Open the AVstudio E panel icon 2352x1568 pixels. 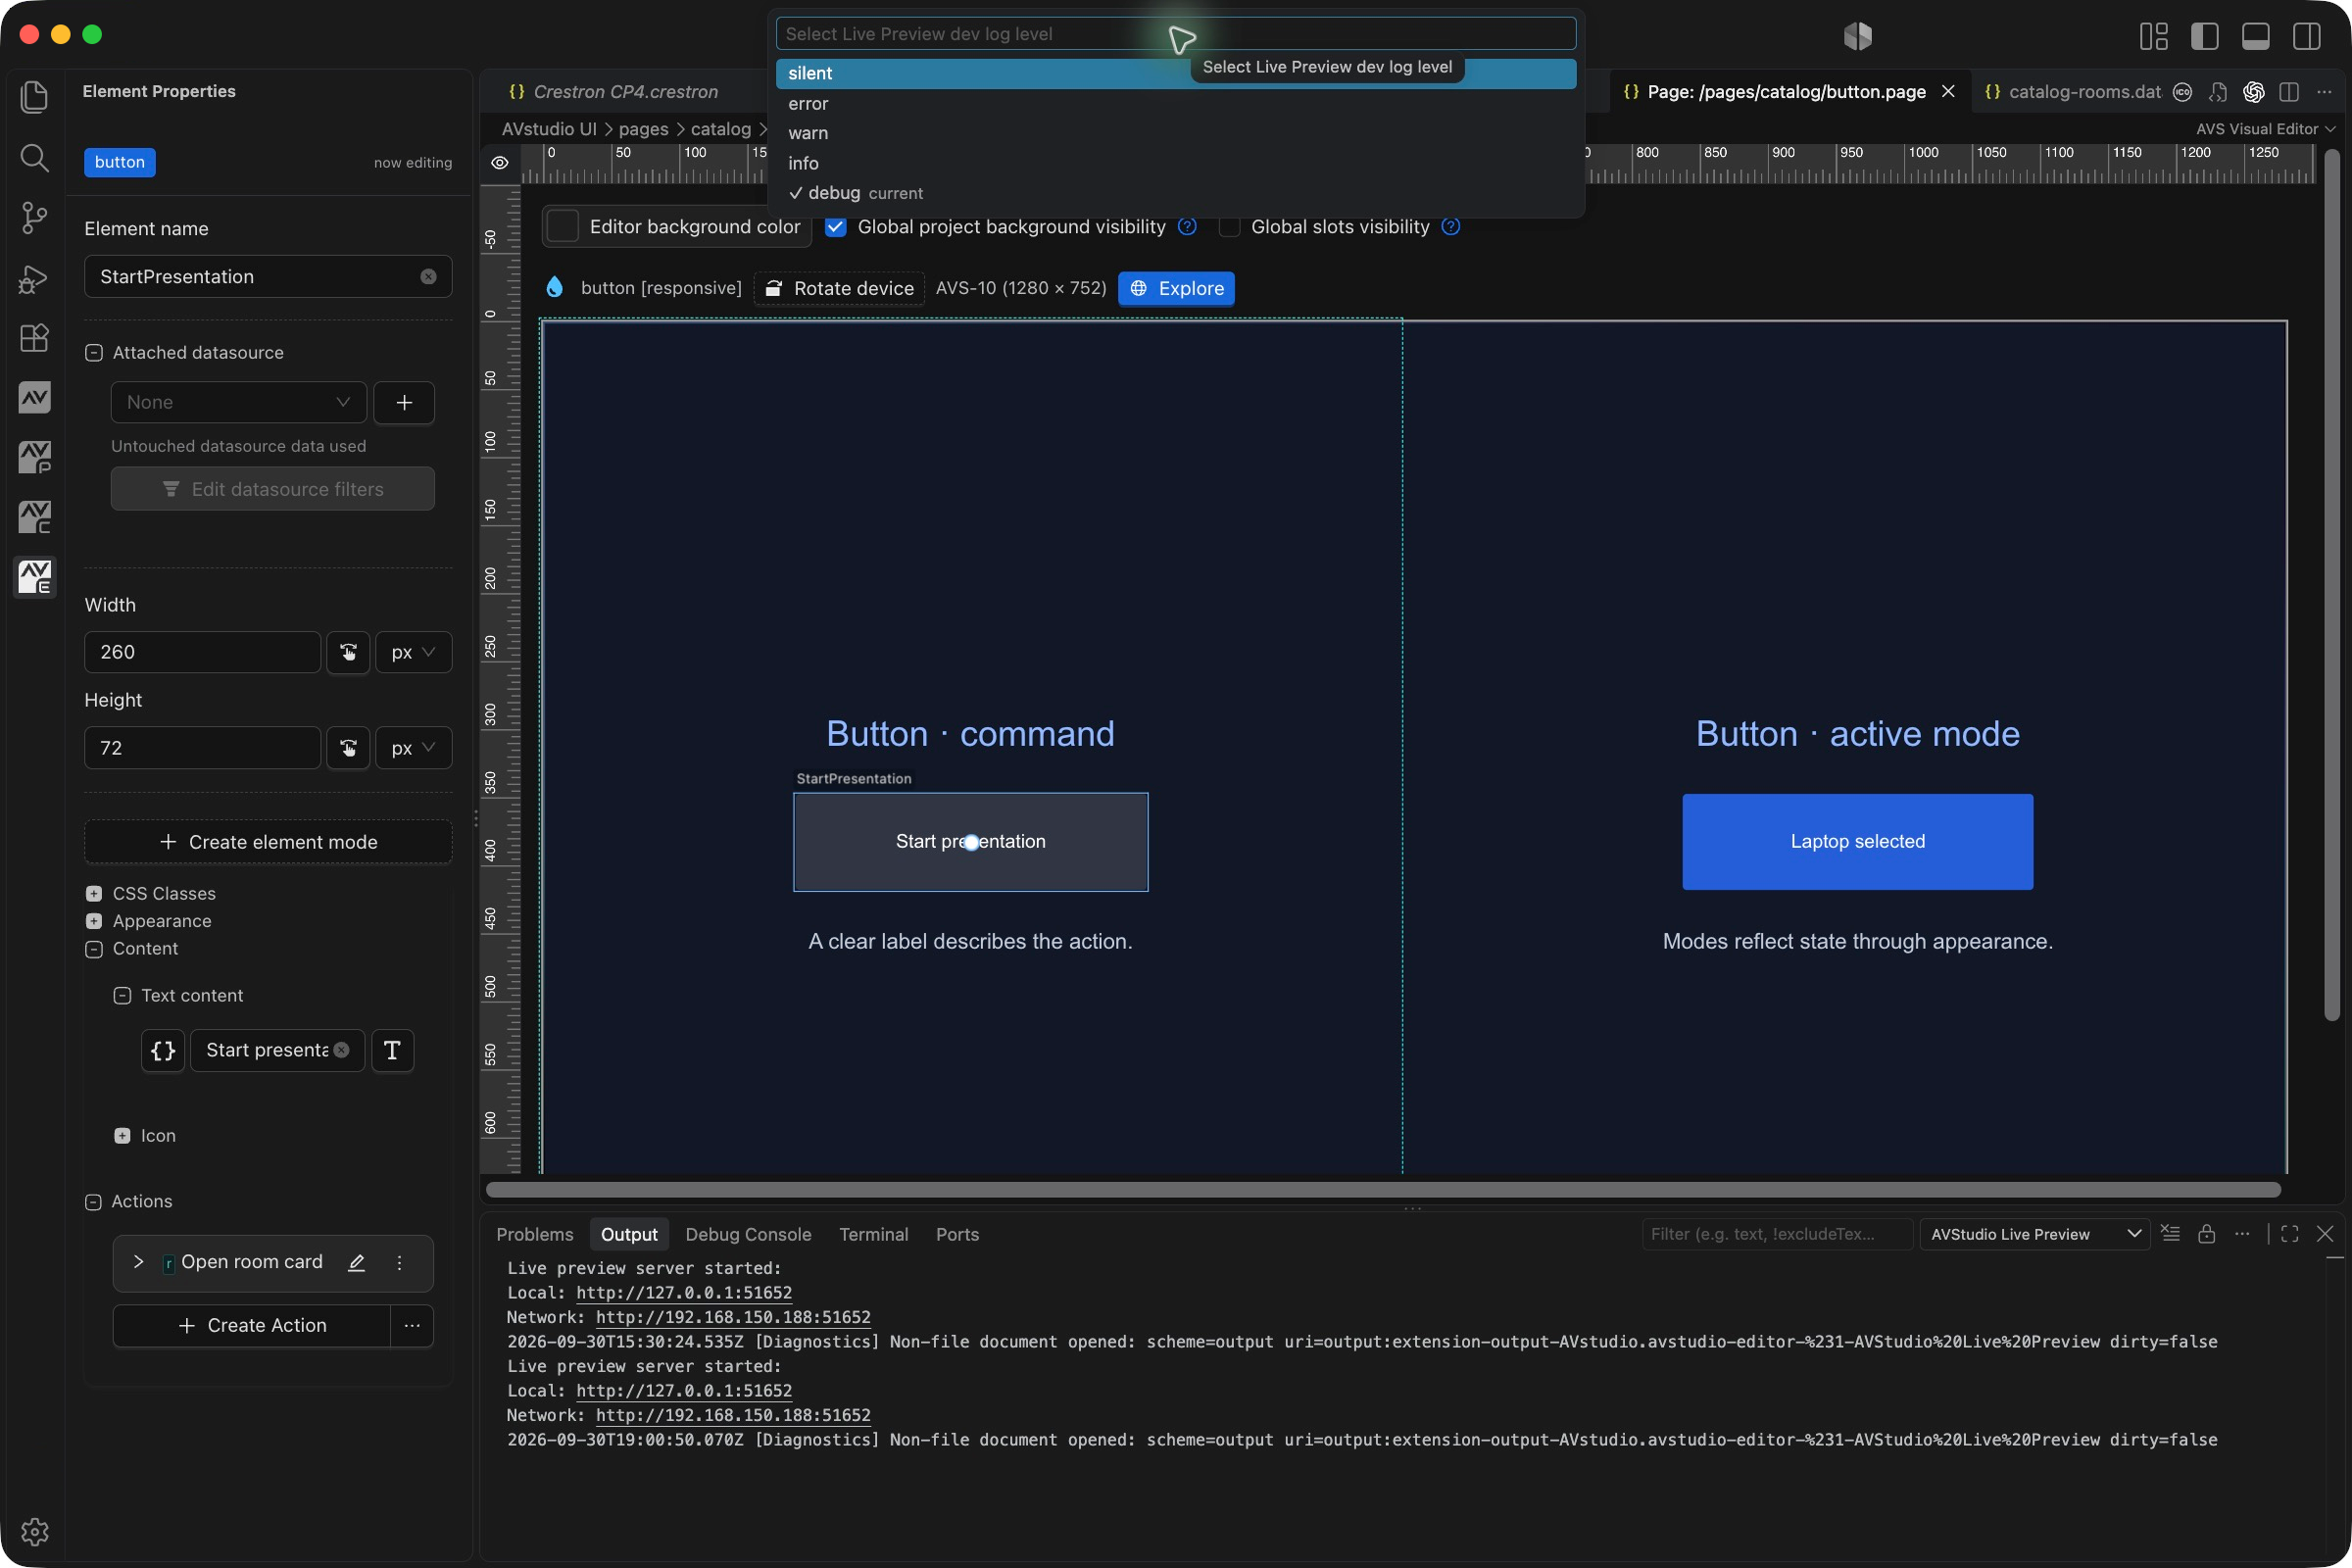coord(34,577)
